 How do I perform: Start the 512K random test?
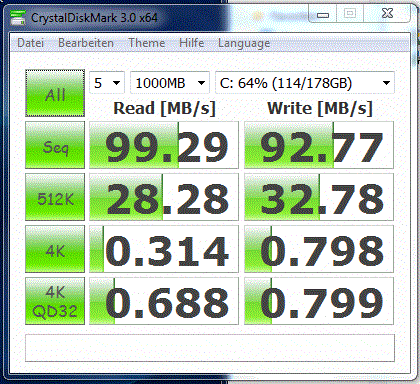[55, 197]
